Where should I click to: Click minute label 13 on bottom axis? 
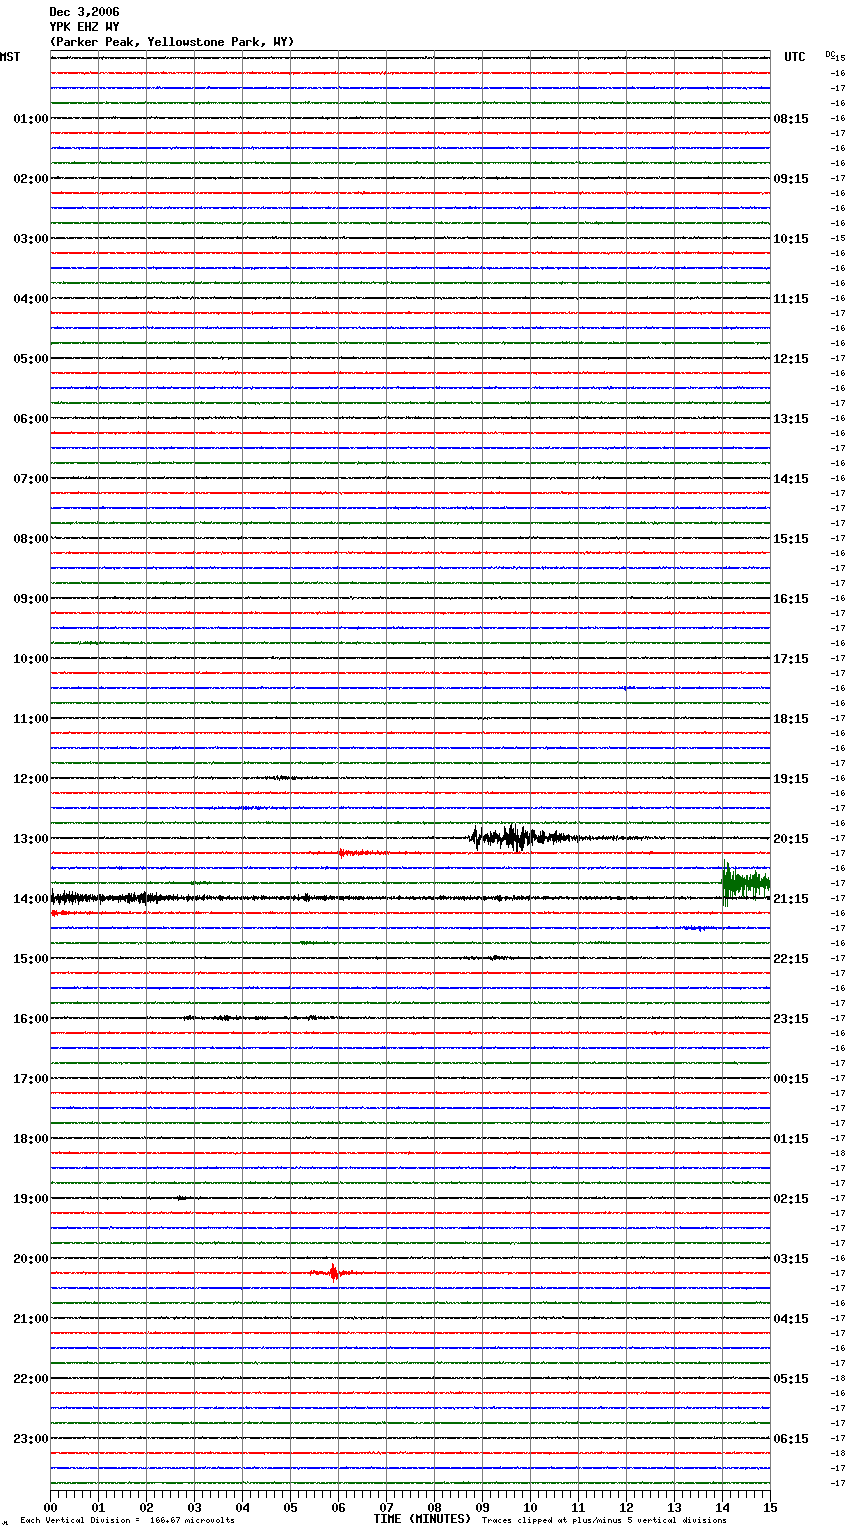coord(674,1507)
